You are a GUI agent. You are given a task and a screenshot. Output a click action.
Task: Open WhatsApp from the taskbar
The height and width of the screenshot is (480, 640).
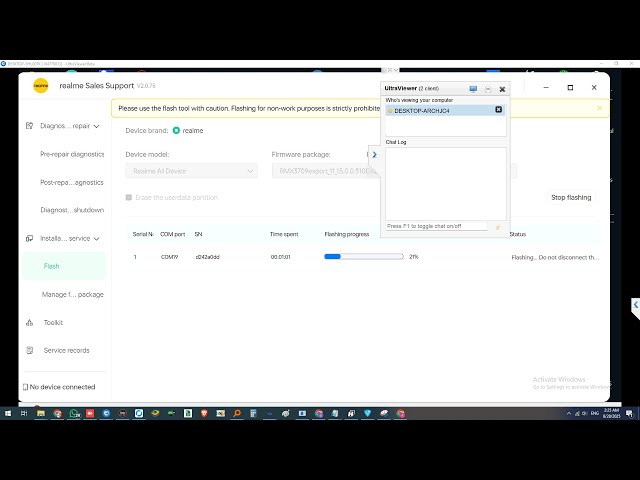(x=74, y=413)
